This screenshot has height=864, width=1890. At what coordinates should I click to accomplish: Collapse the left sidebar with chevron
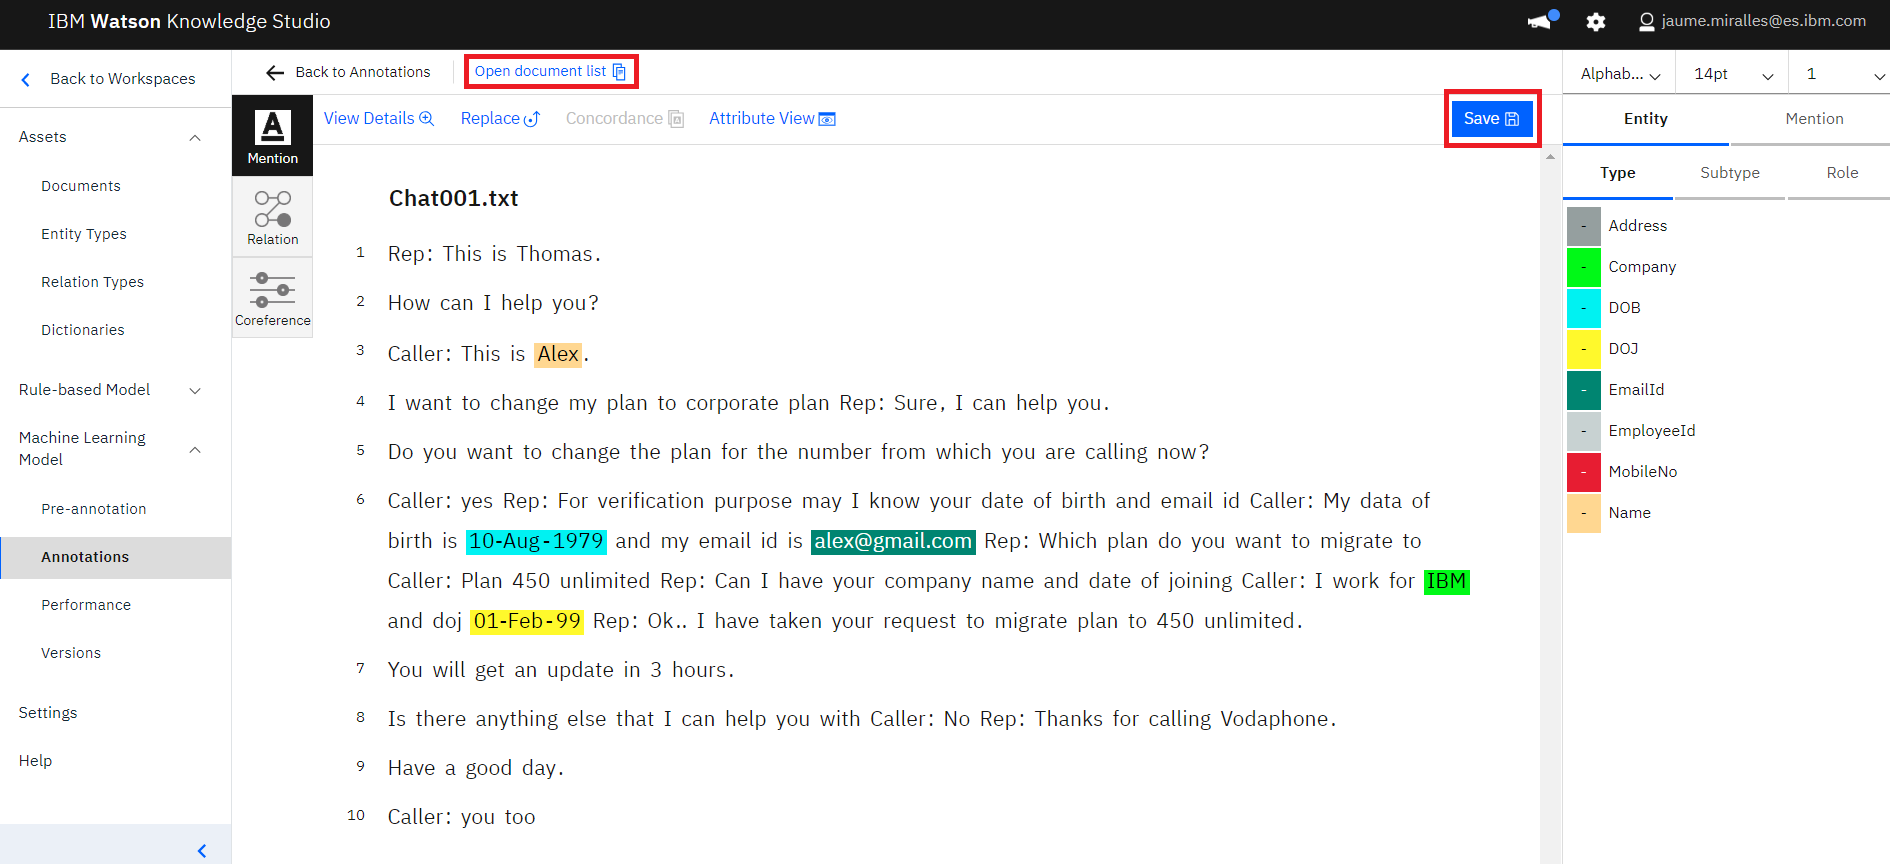click(202, 851)
